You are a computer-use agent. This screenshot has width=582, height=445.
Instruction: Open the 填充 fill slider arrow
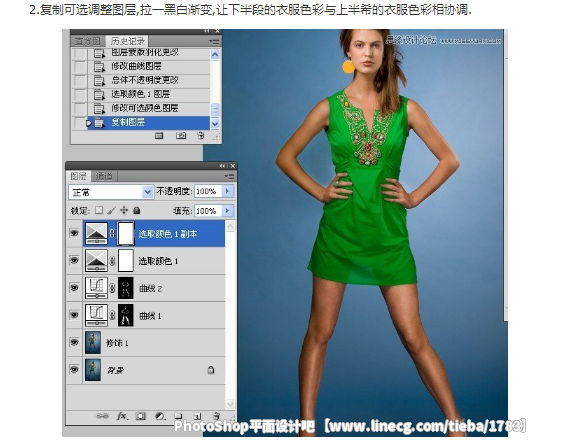(x=228, y=210)
